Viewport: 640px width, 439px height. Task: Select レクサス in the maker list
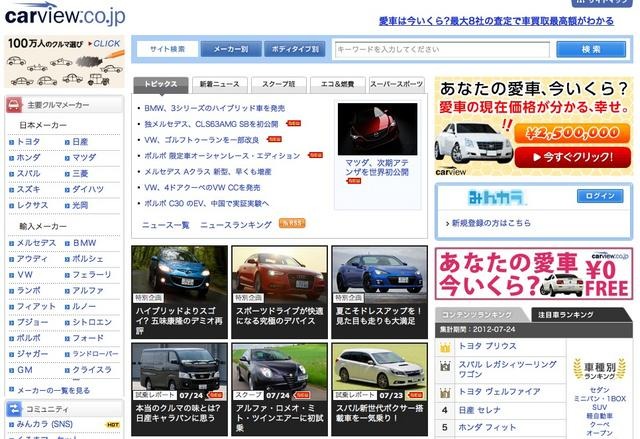click(x=32, y=205)
